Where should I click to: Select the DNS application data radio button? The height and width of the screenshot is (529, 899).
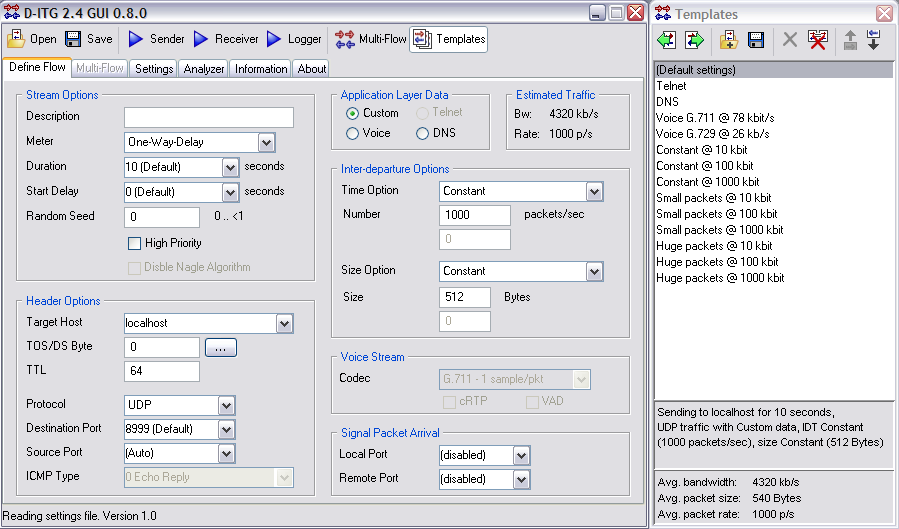tap(423, 134)
